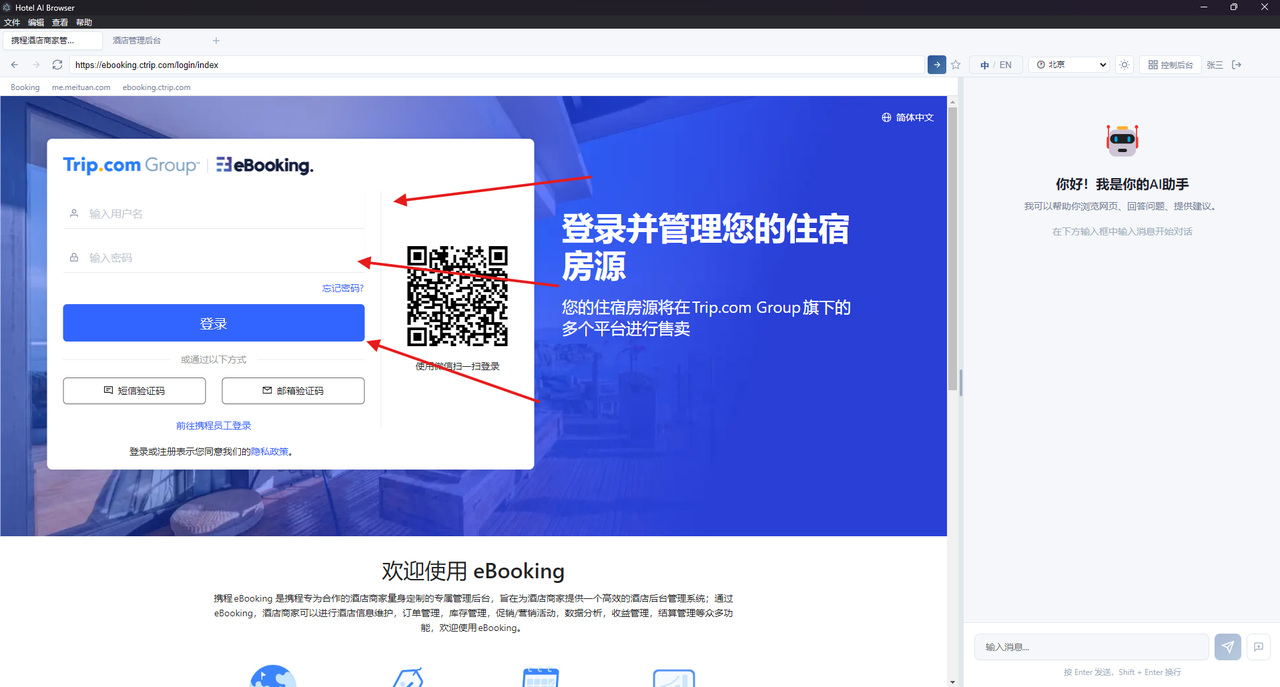Click 忘记密码? link

pyautogui.click(x=343, y=288)
